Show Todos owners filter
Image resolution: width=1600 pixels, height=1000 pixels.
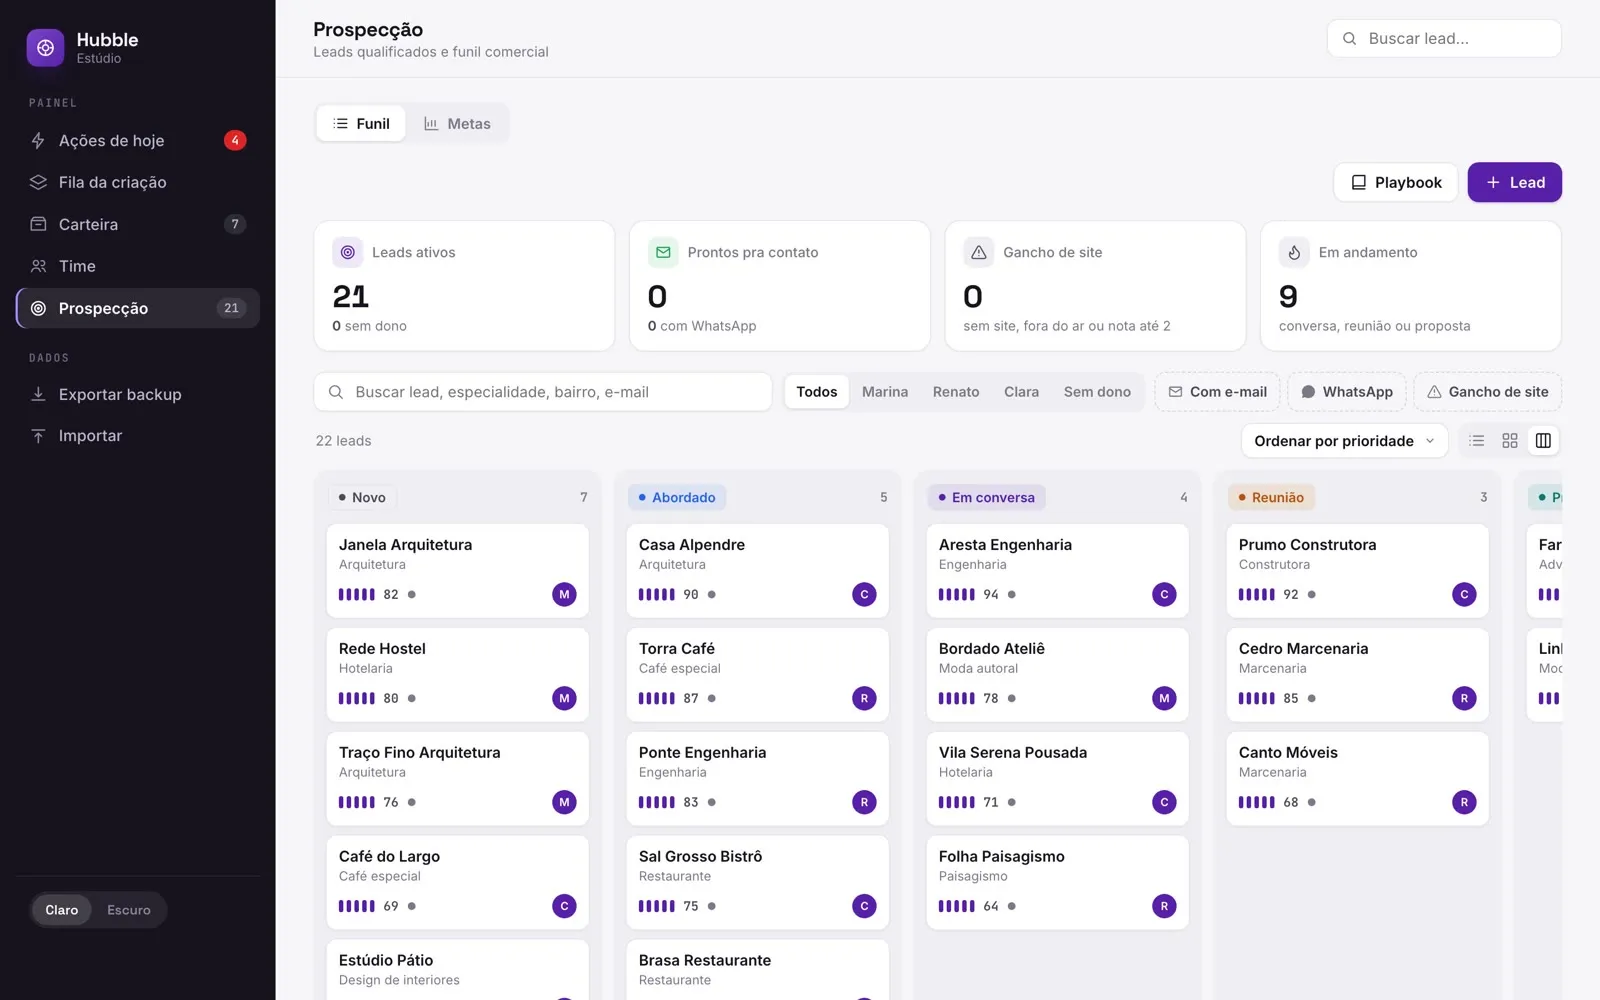click(817, 392)
